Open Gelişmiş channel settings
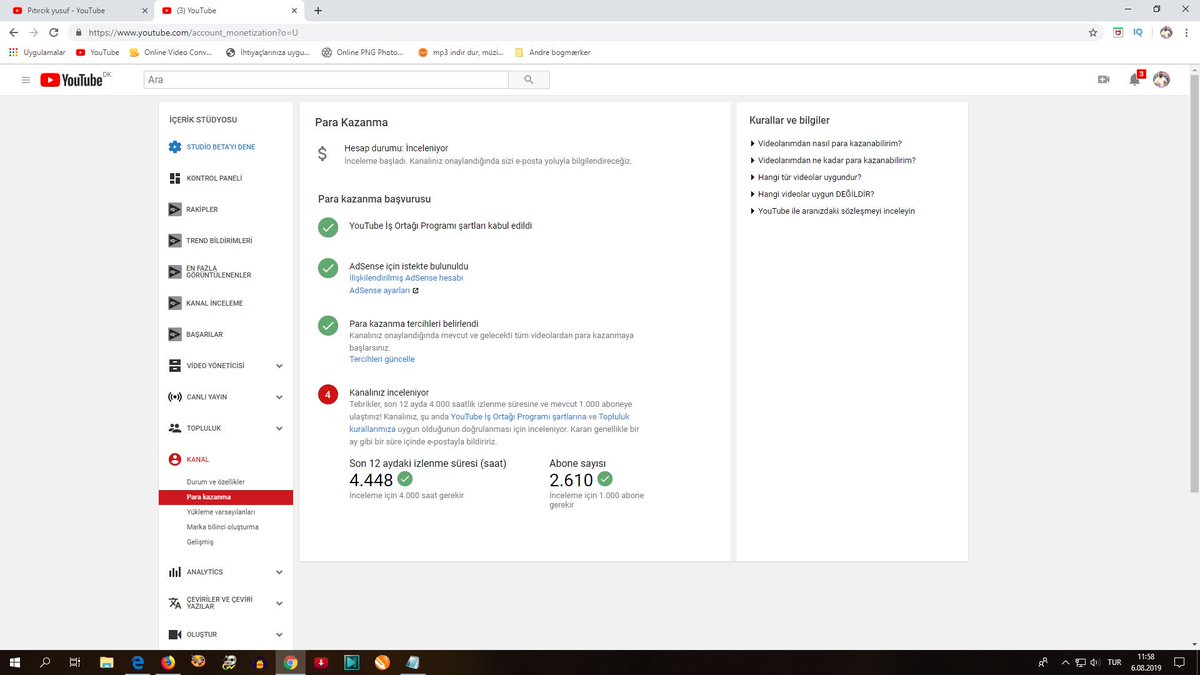Screen dimensions: 1200x675 click(200, 542)
